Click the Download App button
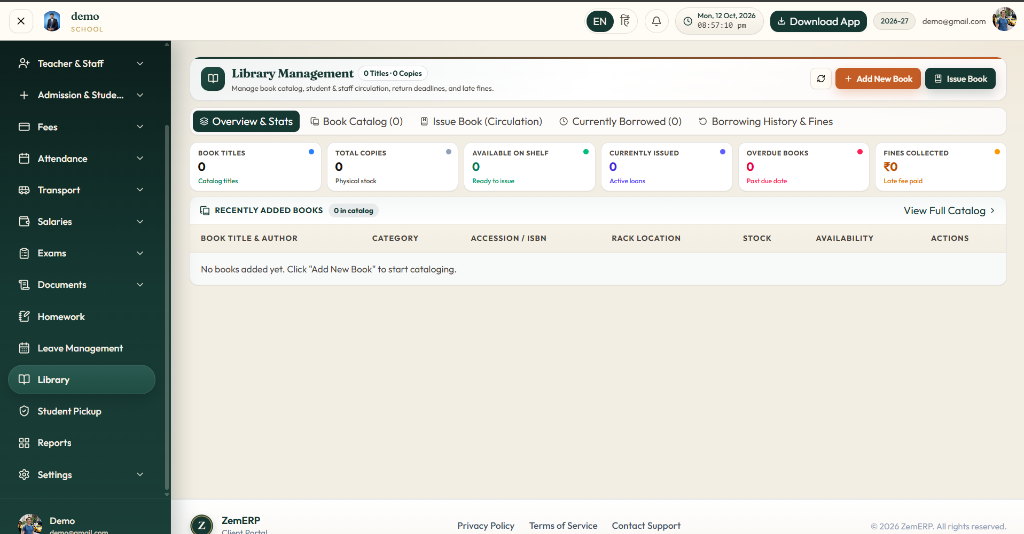The image size is (1024, 534). (818, 22)
